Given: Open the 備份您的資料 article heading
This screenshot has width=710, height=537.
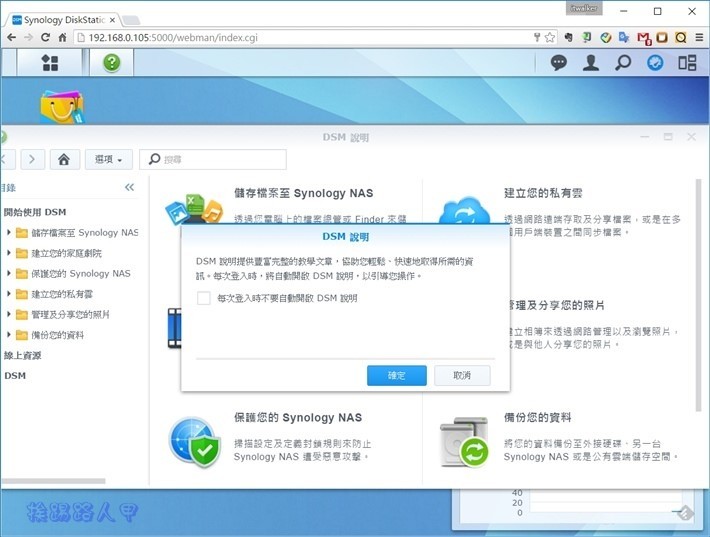Looking at the screenshot, I should [537, 417].
